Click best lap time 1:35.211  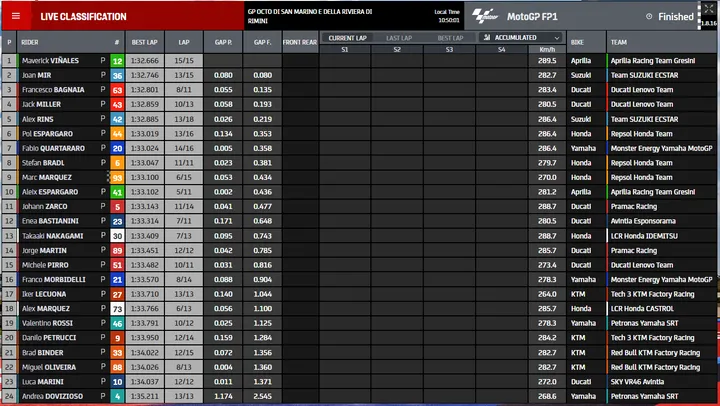[145, 396]
